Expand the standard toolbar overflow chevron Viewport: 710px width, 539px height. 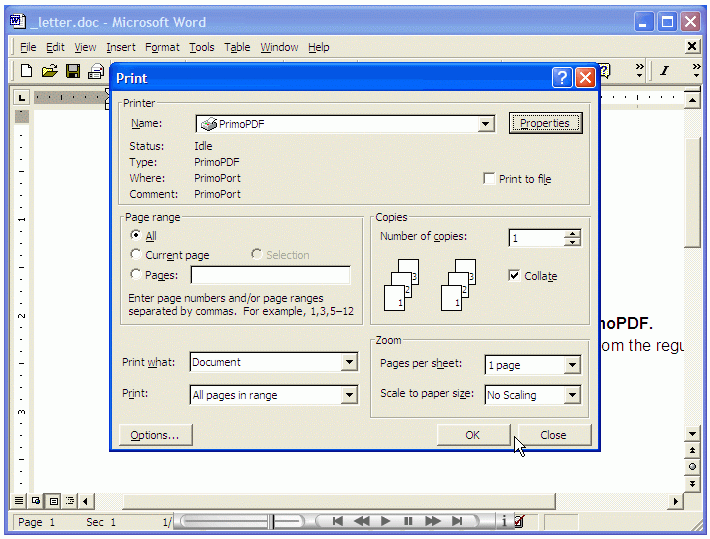[639, 70]
